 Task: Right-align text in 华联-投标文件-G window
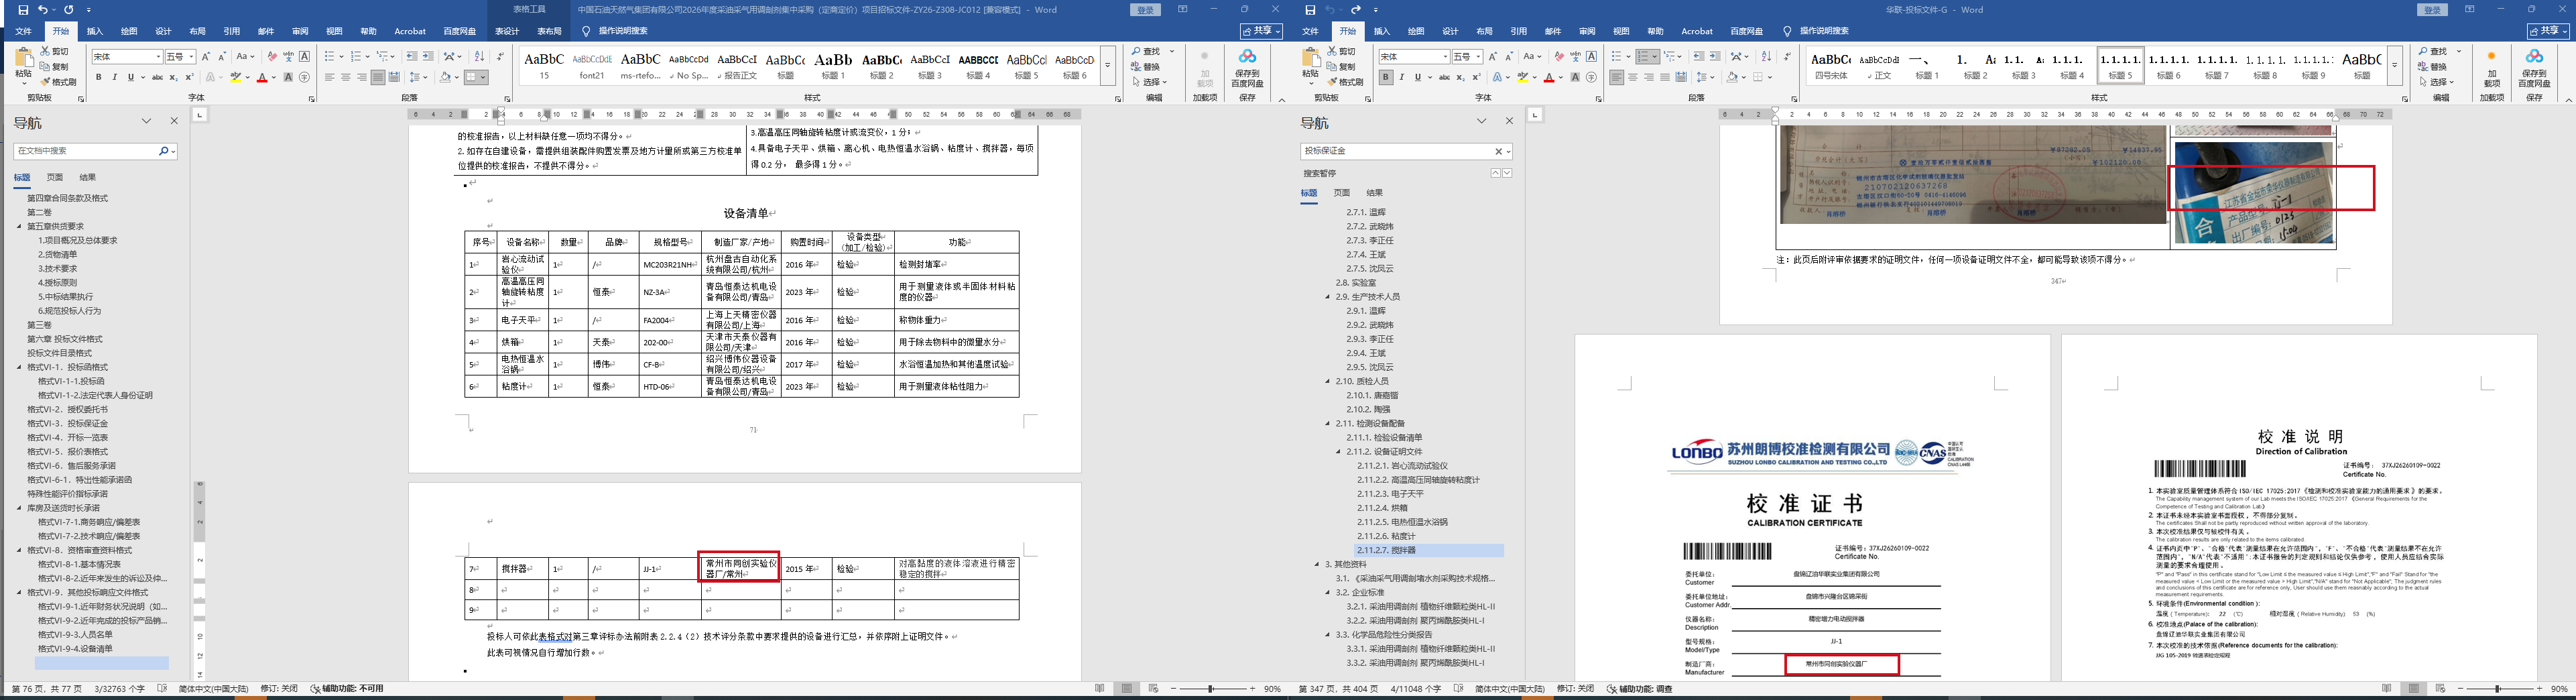tap(1649, 77)
